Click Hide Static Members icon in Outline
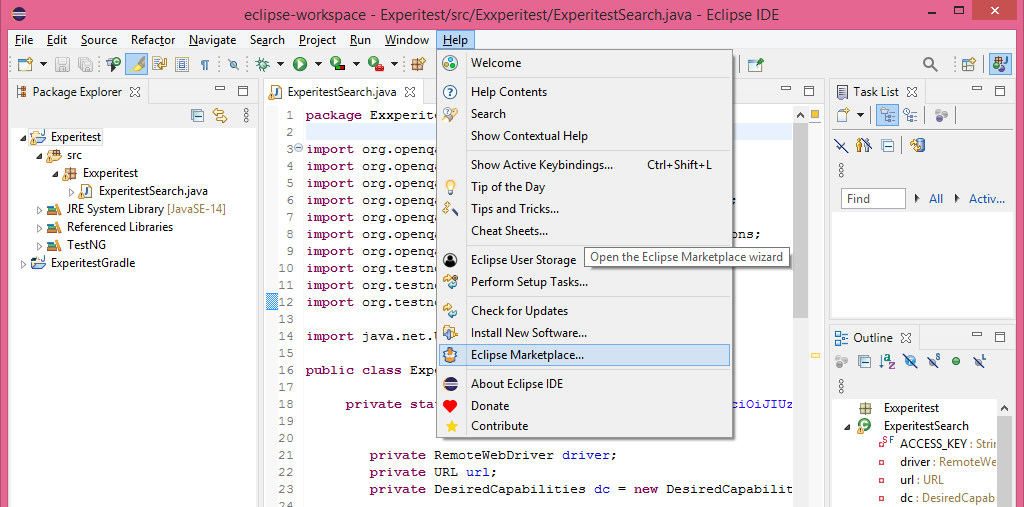1024x507 pixels. [933, 361]
